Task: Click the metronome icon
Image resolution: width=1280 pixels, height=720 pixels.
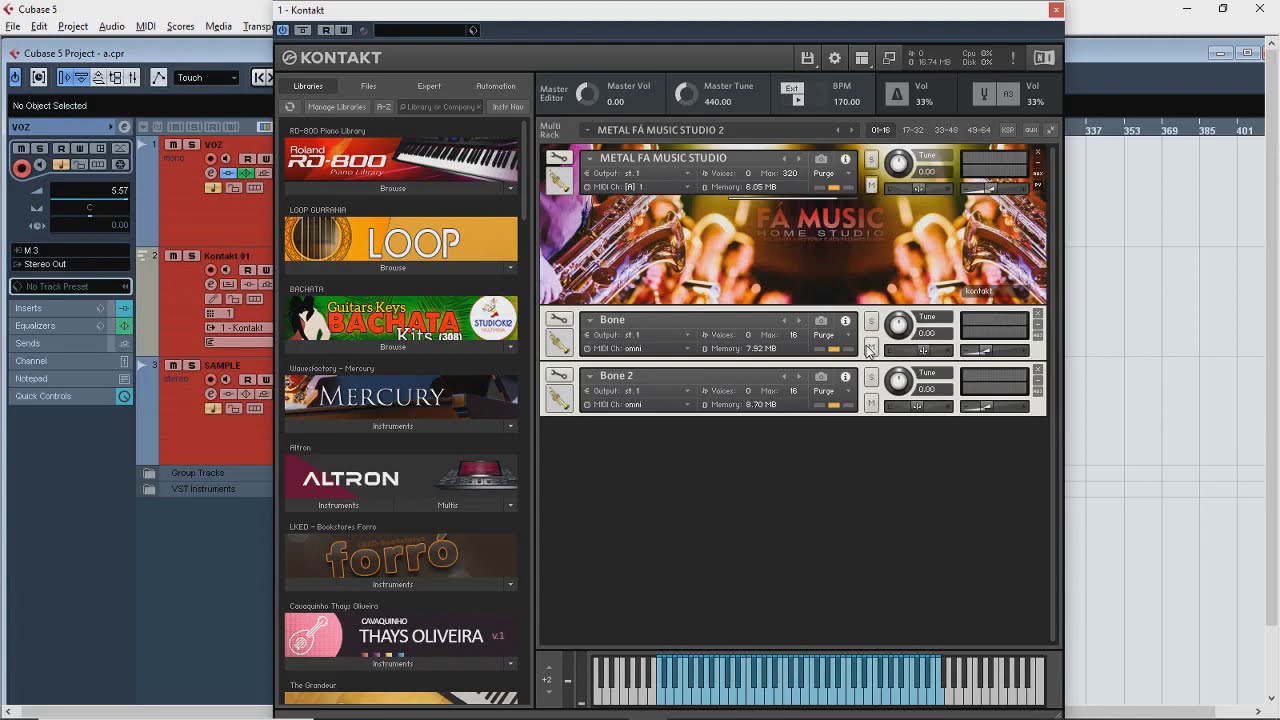Action: 897,94
